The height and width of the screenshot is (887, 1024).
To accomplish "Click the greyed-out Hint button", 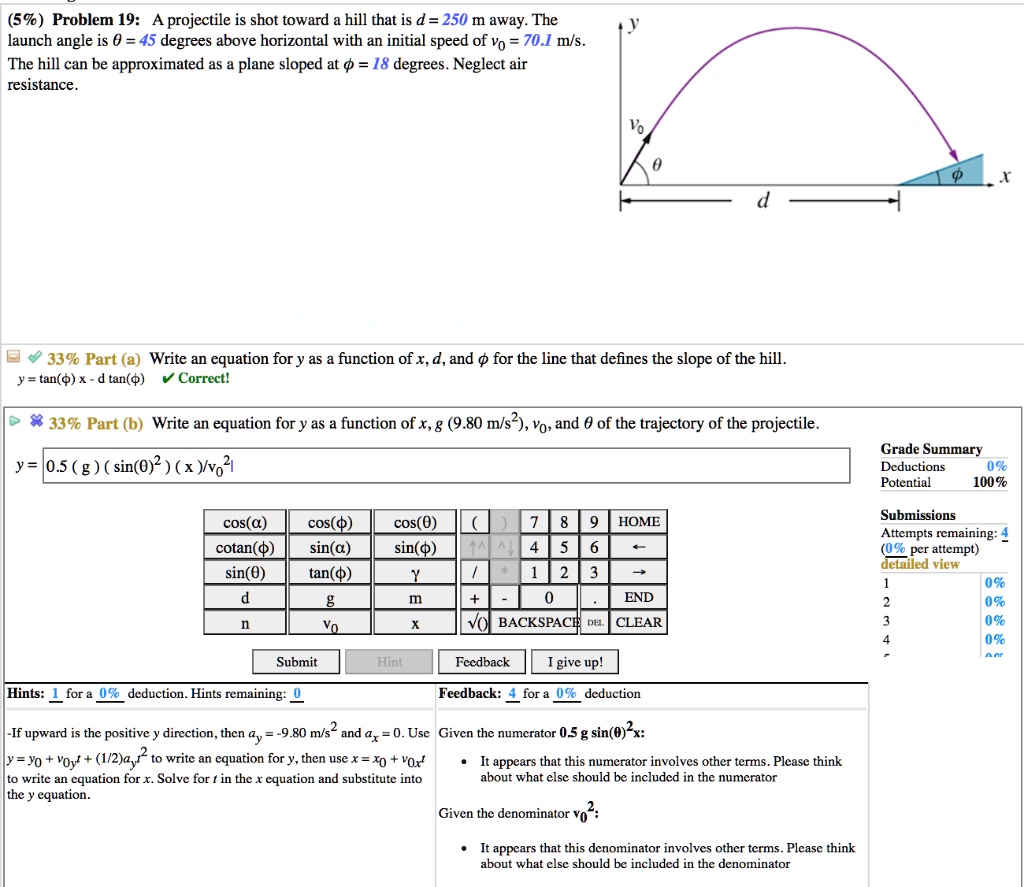I will pos(389,662).
